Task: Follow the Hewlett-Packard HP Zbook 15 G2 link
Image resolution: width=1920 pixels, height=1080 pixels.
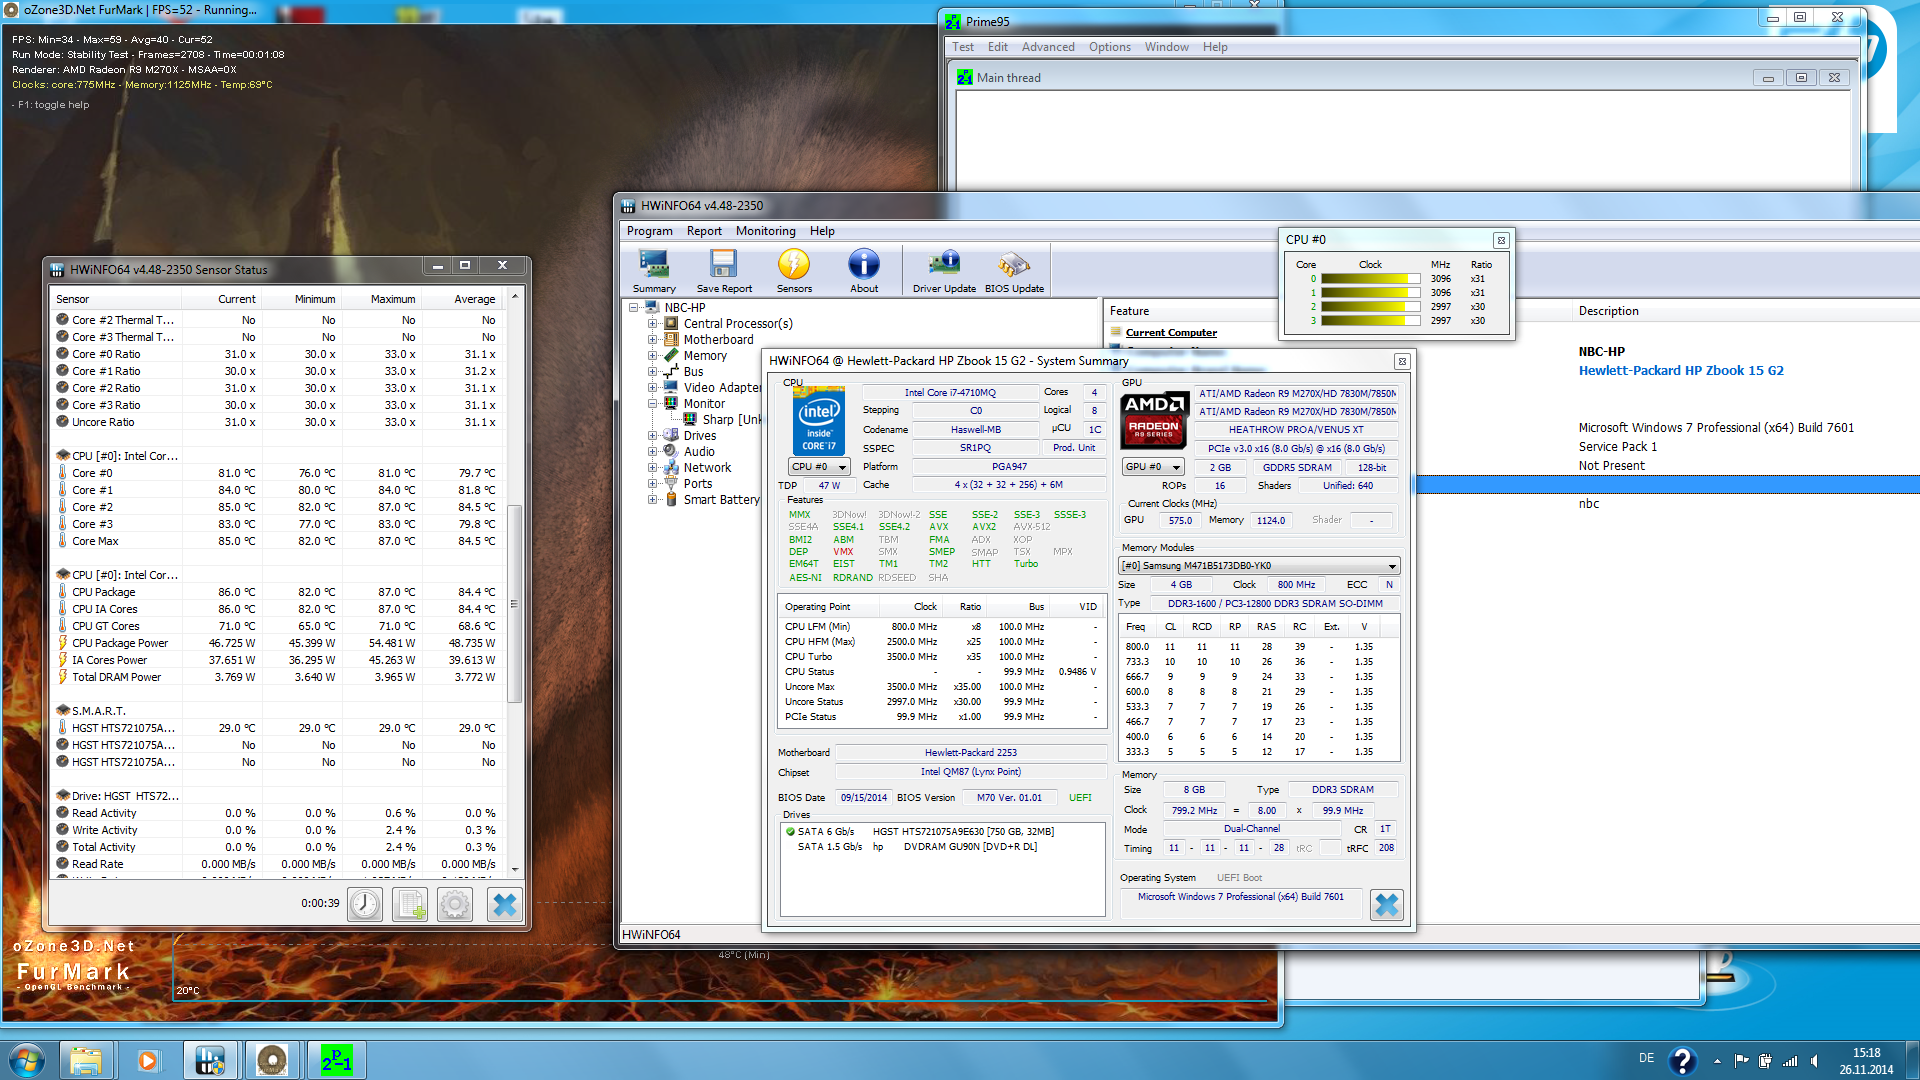Action: (x=1680, y=370)
